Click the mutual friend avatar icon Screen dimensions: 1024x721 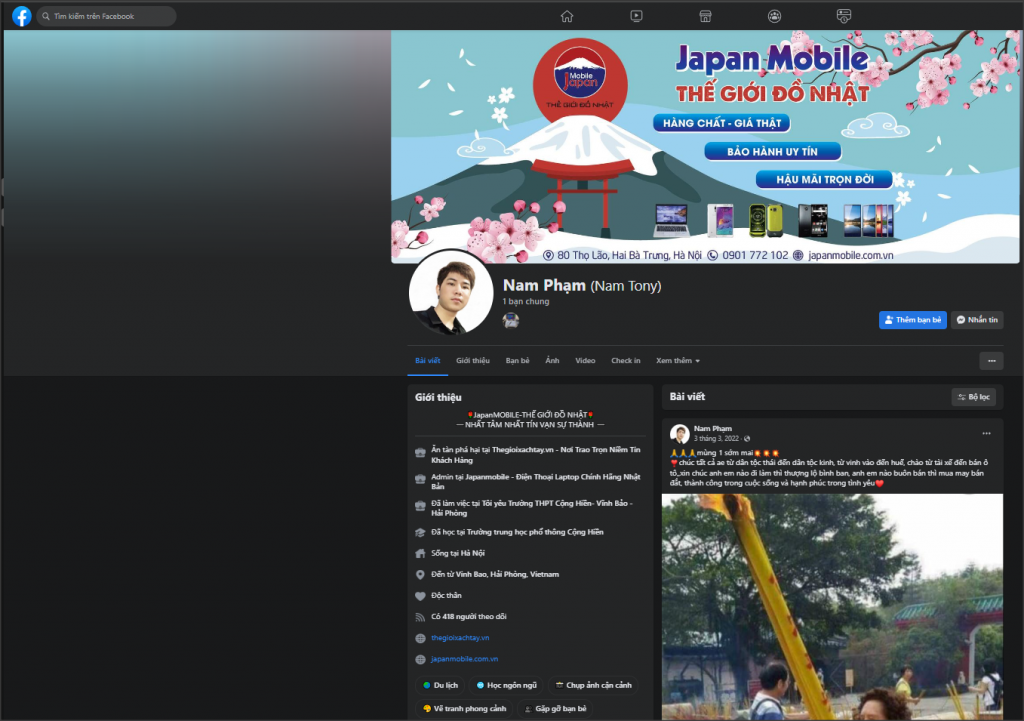pyautogui.click(x=511, y=321)
